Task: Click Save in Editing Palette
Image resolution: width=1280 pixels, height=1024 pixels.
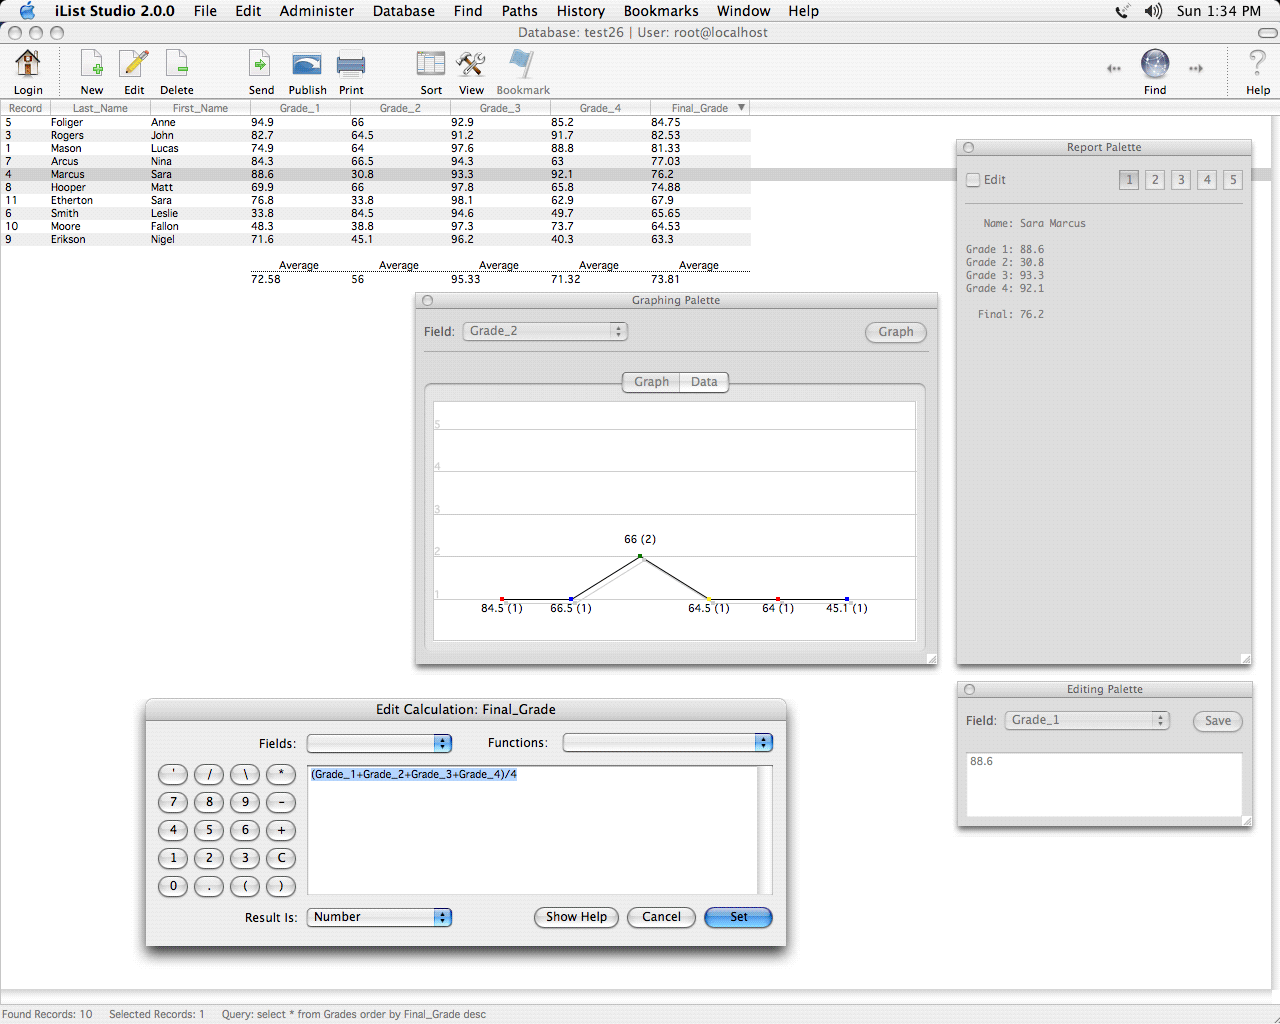Action: click(x=1218, y=721)
